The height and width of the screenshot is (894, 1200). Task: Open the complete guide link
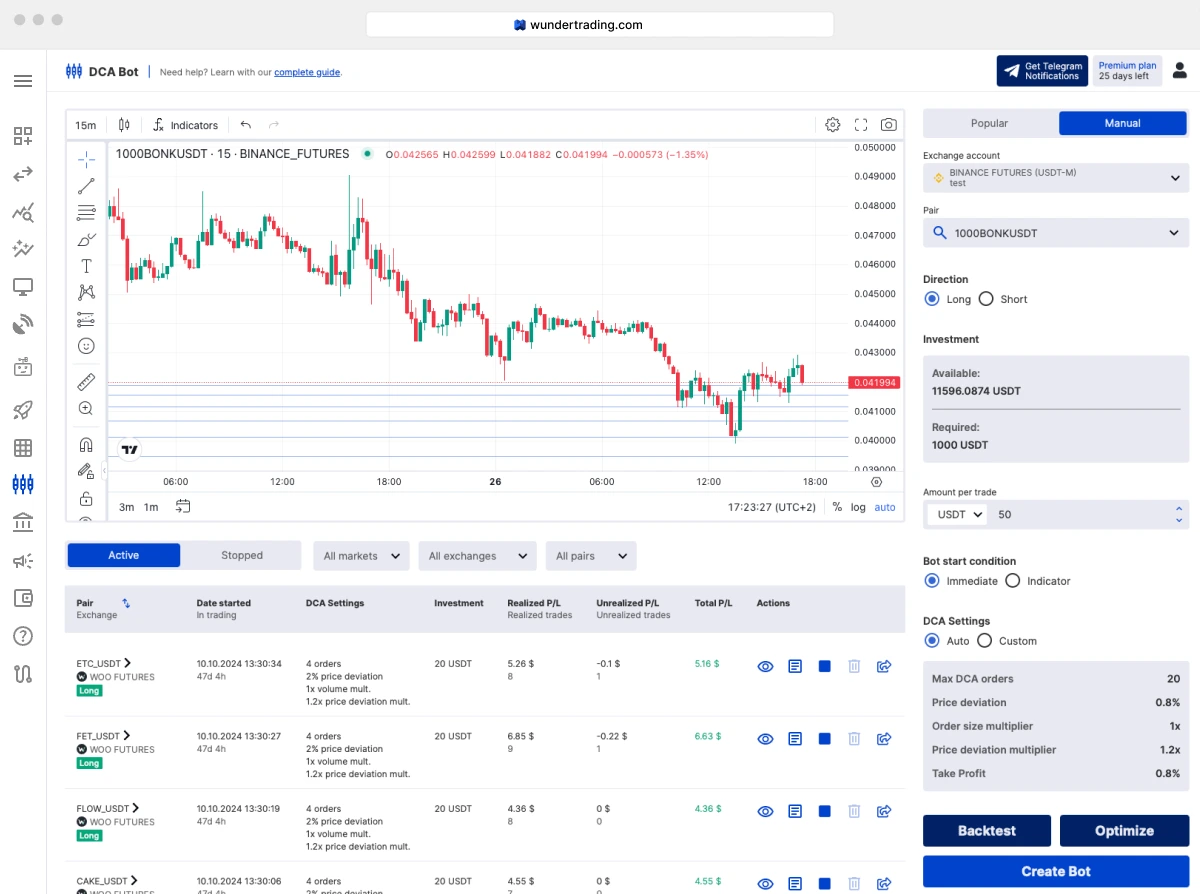tap(307, 72)
